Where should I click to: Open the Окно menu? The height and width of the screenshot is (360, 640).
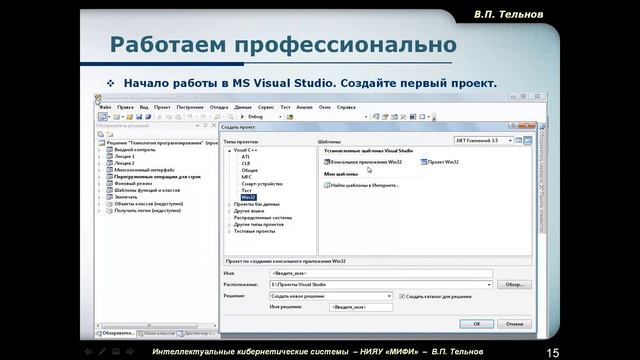tap(325, 107)
